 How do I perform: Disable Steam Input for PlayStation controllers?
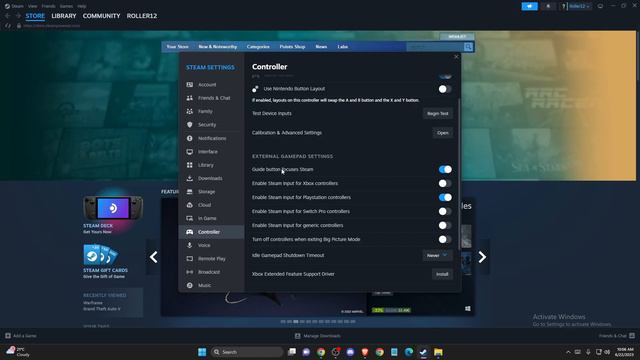click(445, 198)
